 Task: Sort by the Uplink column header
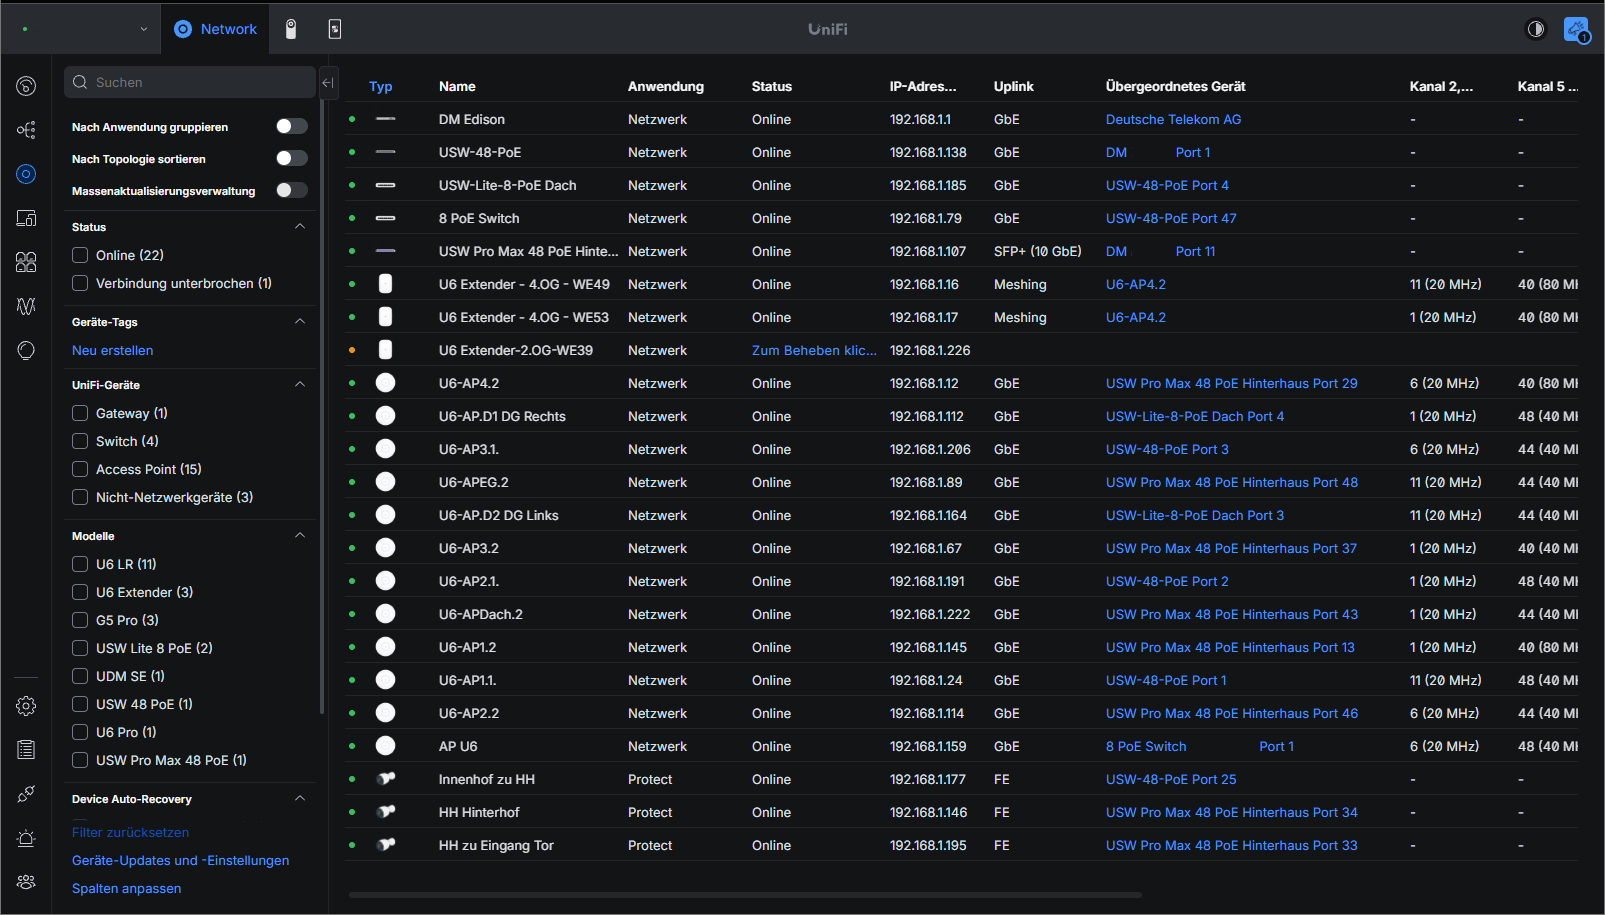coord(1013,86)
